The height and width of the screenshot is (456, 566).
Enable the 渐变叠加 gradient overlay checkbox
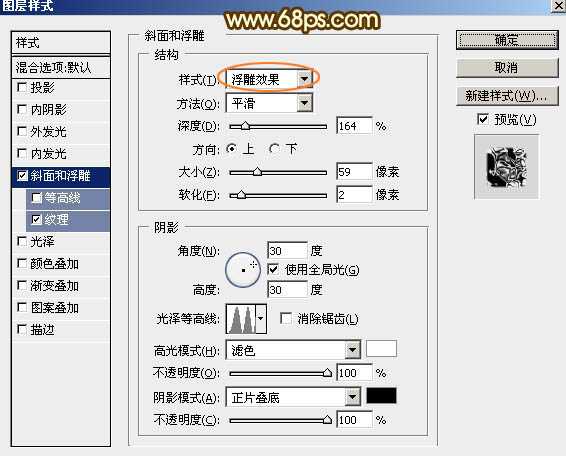[x=22, y=286]
